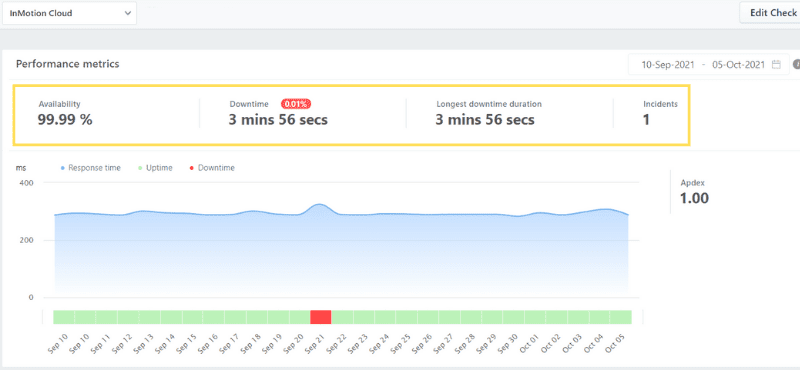The image size is (800, 370).
Task: Click the Performance metrics heading
Action: [x=68, y=64]
